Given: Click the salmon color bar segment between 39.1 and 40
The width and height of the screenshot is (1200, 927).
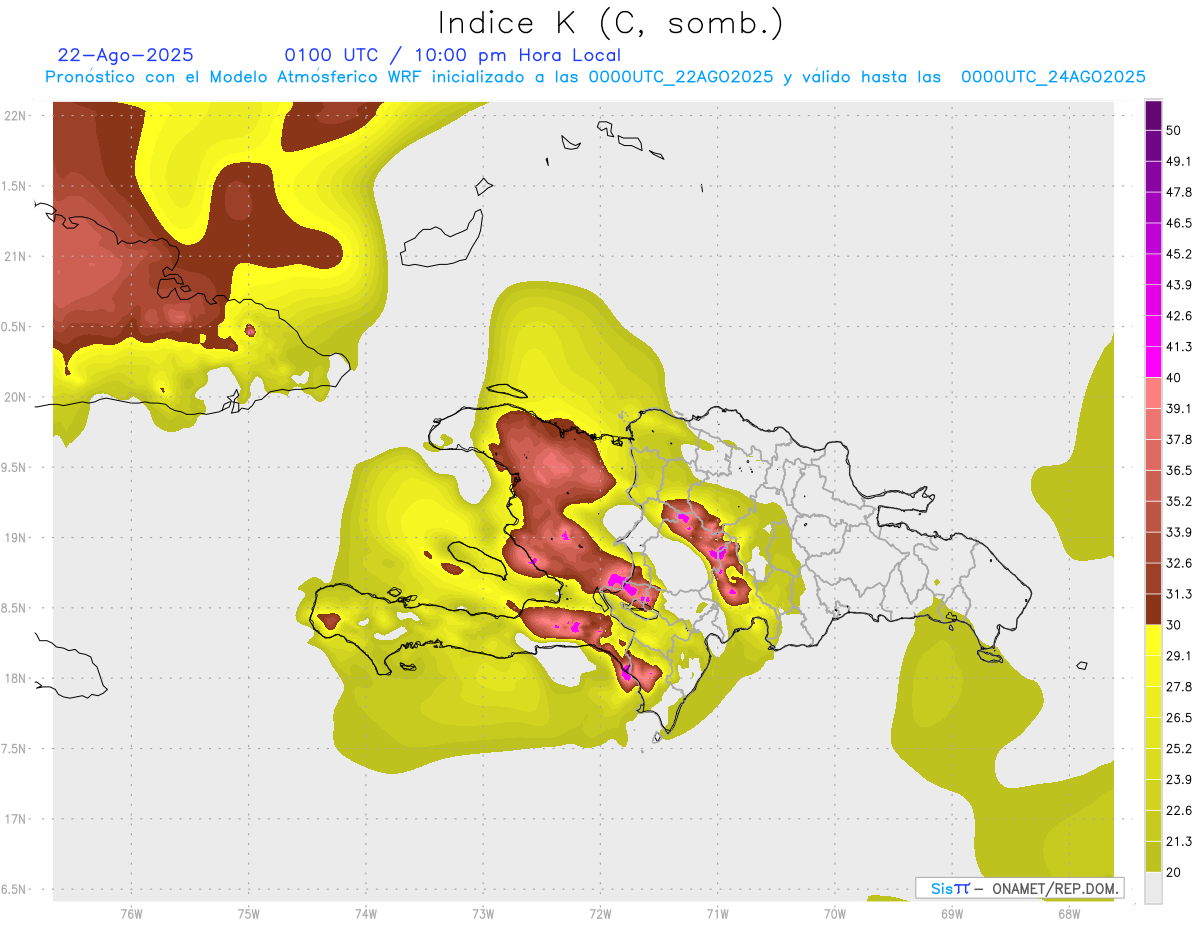Looking at the screenshot, I should [x=1153, y=393].
